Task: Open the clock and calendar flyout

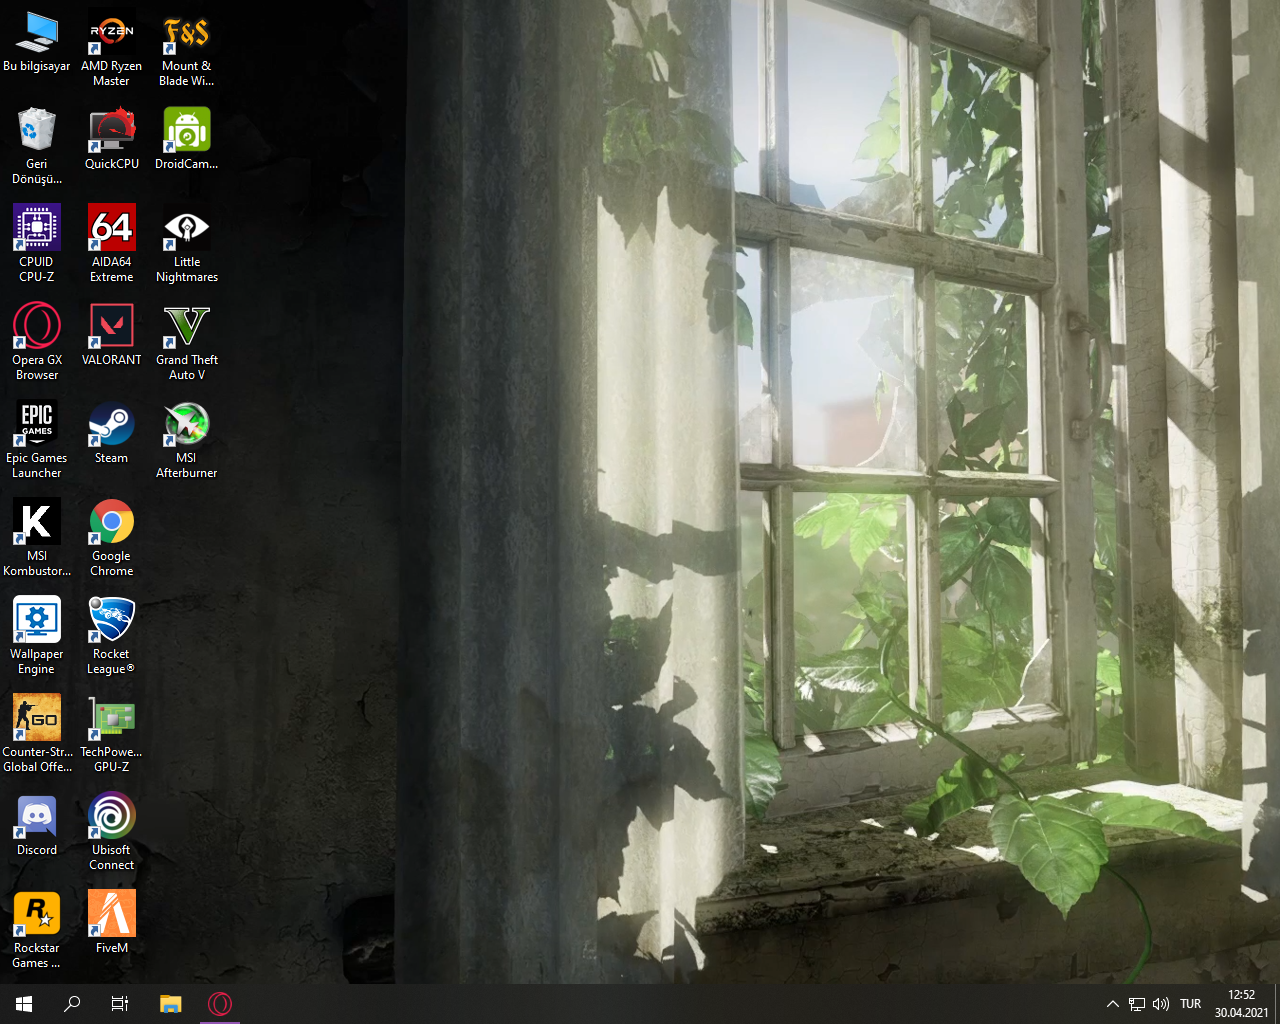Action: (1242, 1004)
